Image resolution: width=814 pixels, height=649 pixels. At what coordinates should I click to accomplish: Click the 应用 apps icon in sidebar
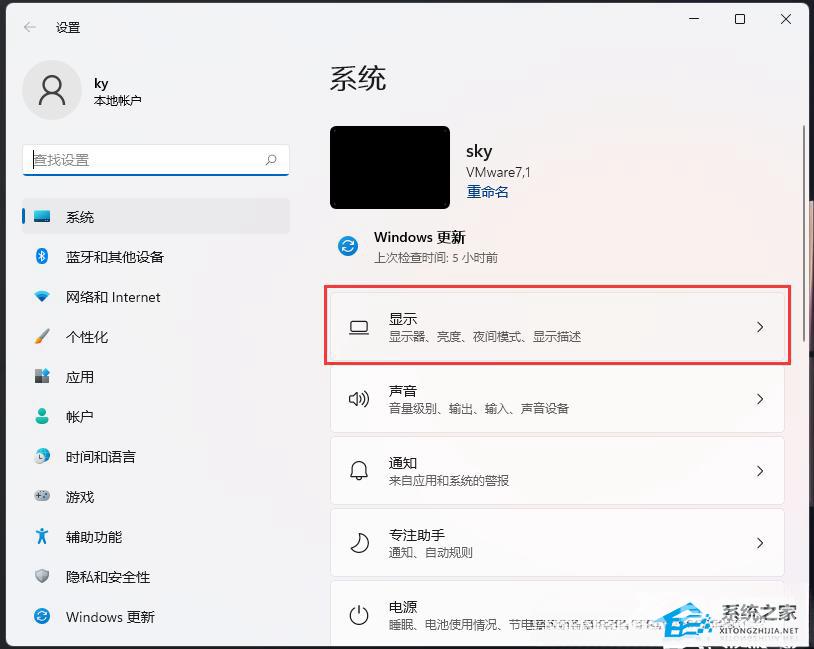click(41, 377)
